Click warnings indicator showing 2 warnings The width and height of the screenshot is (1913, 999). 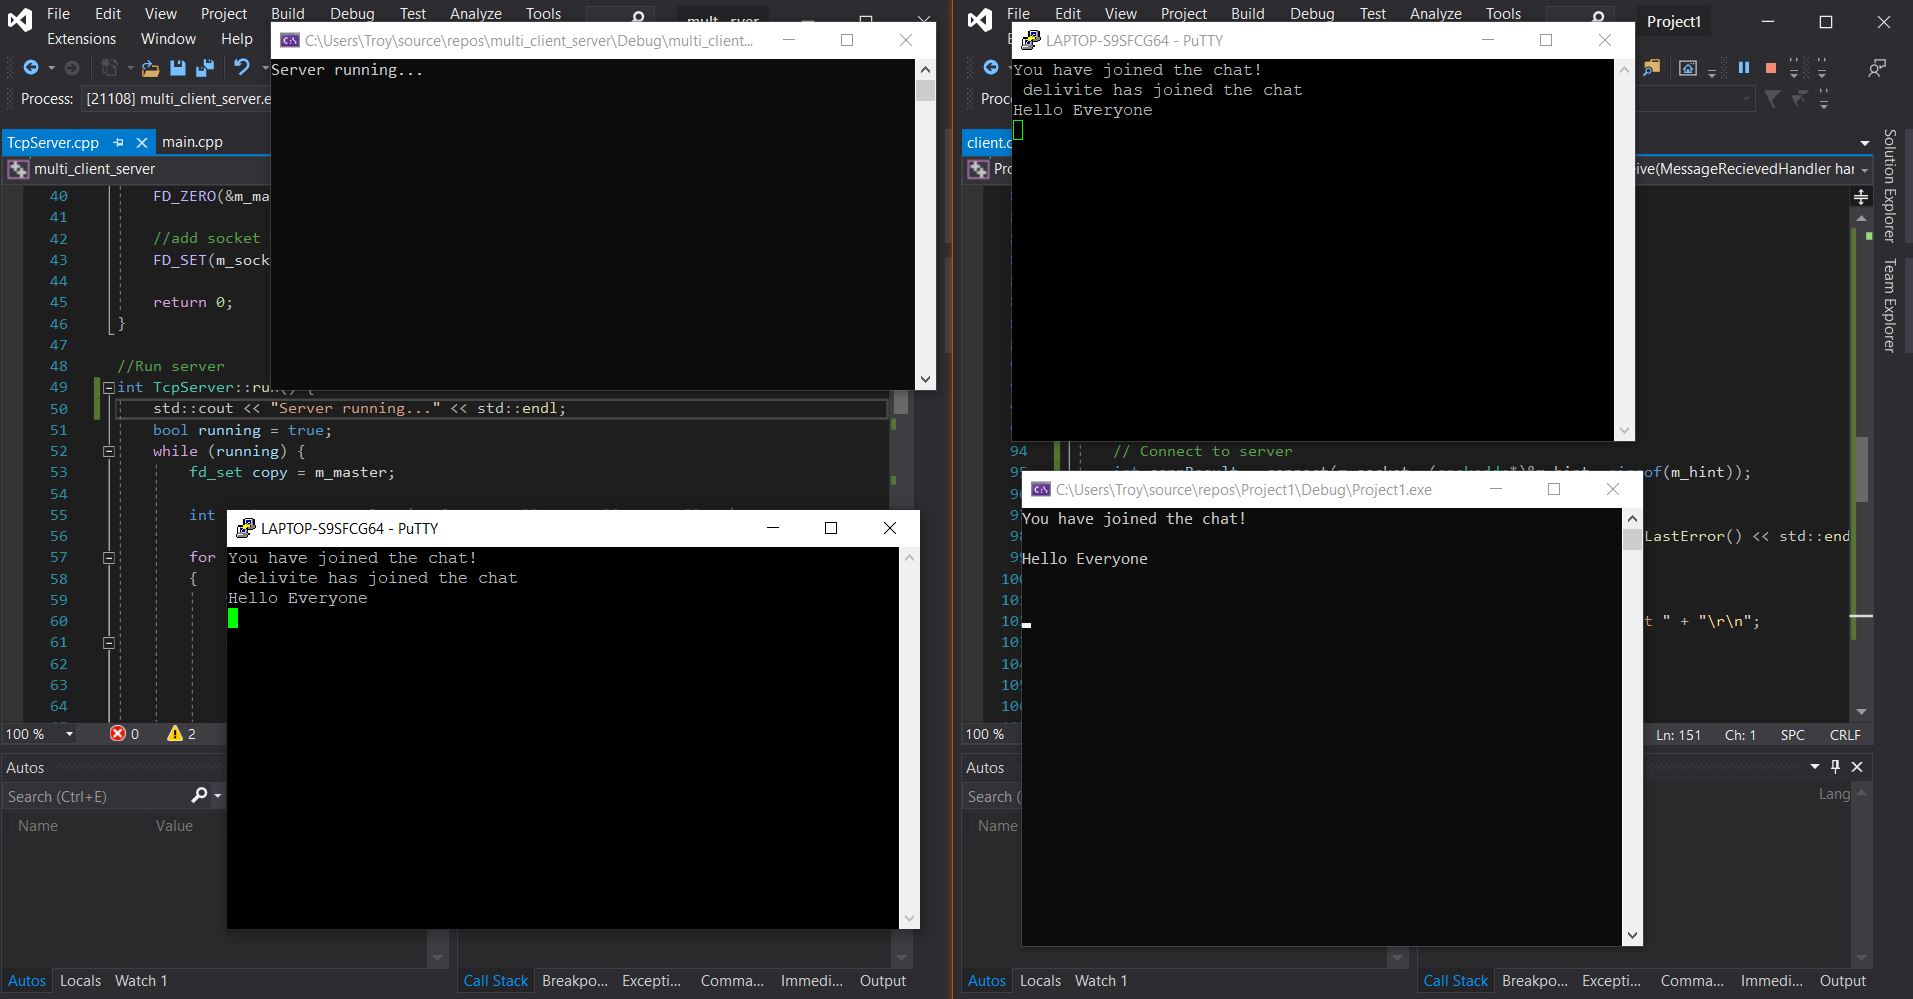click(x=182, y=734)
